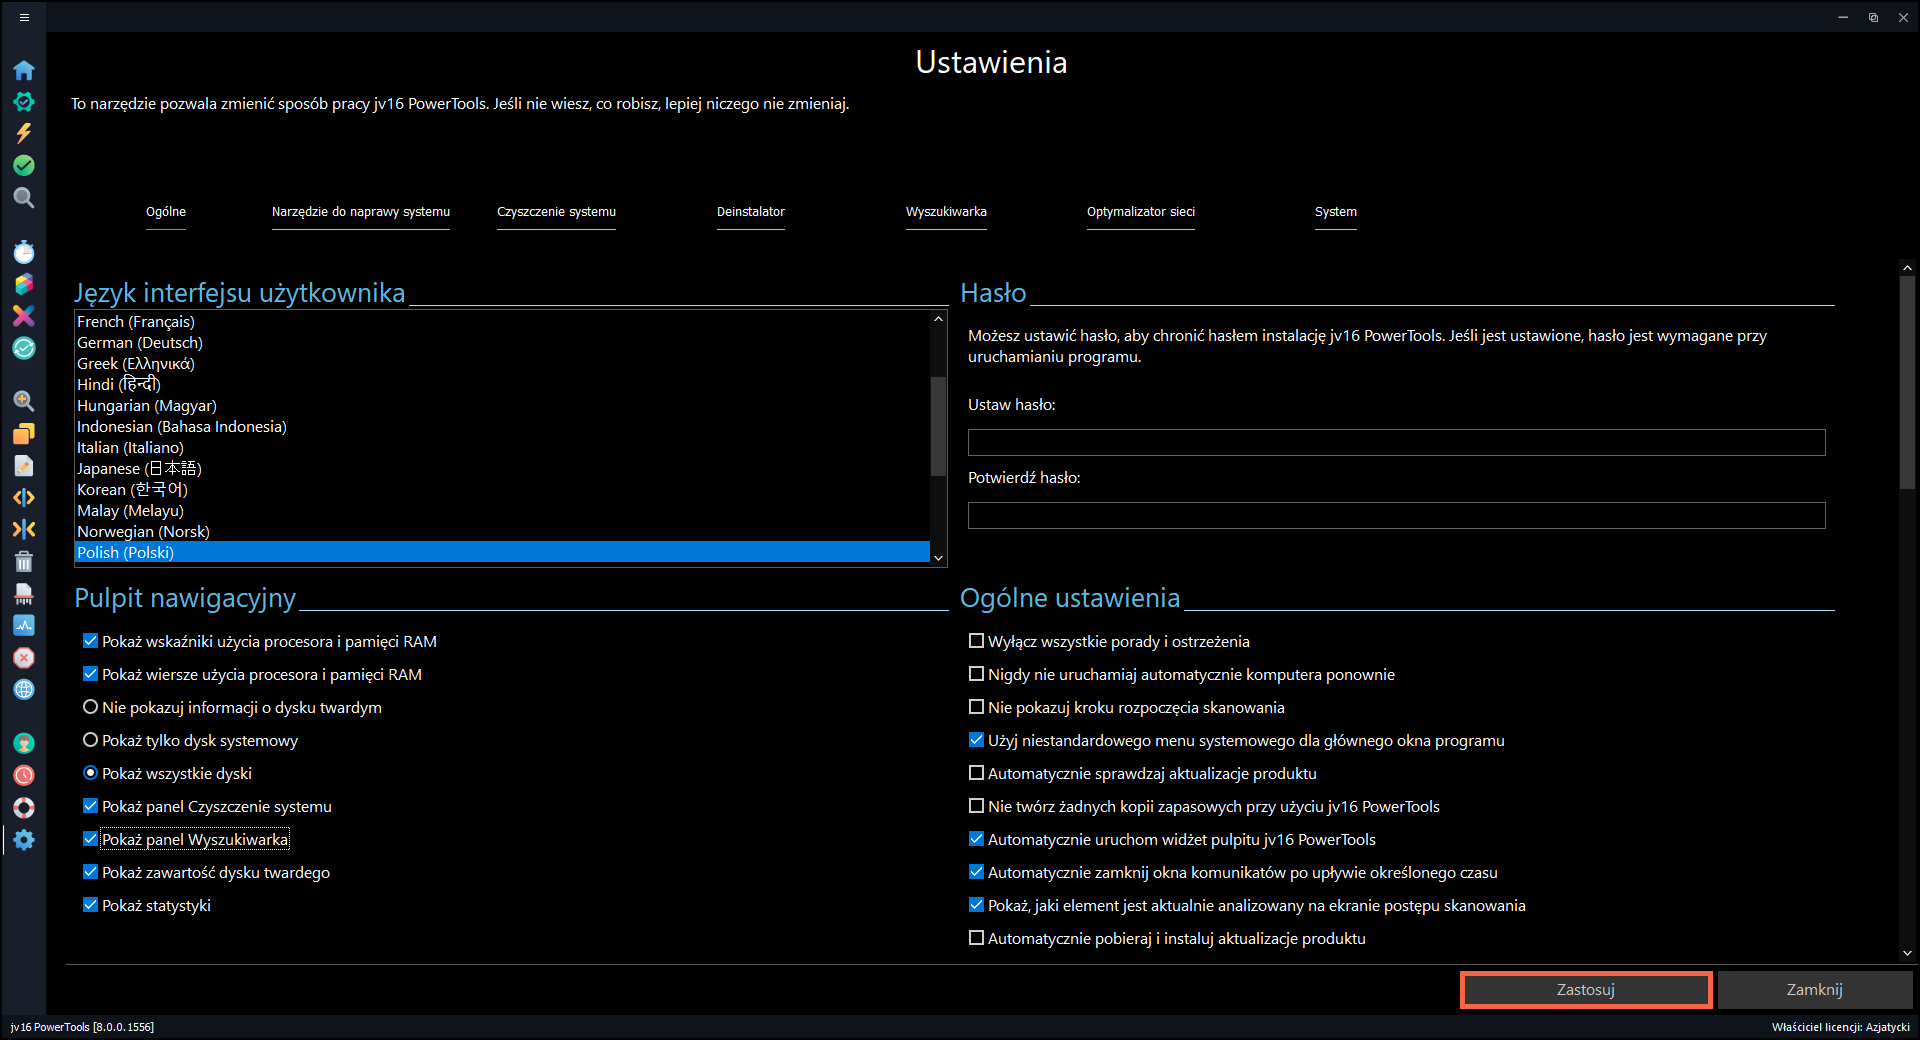Viewport: 1920px width, 1040px height.
Task: Click the user avatar icon
Action: (24, 743)
